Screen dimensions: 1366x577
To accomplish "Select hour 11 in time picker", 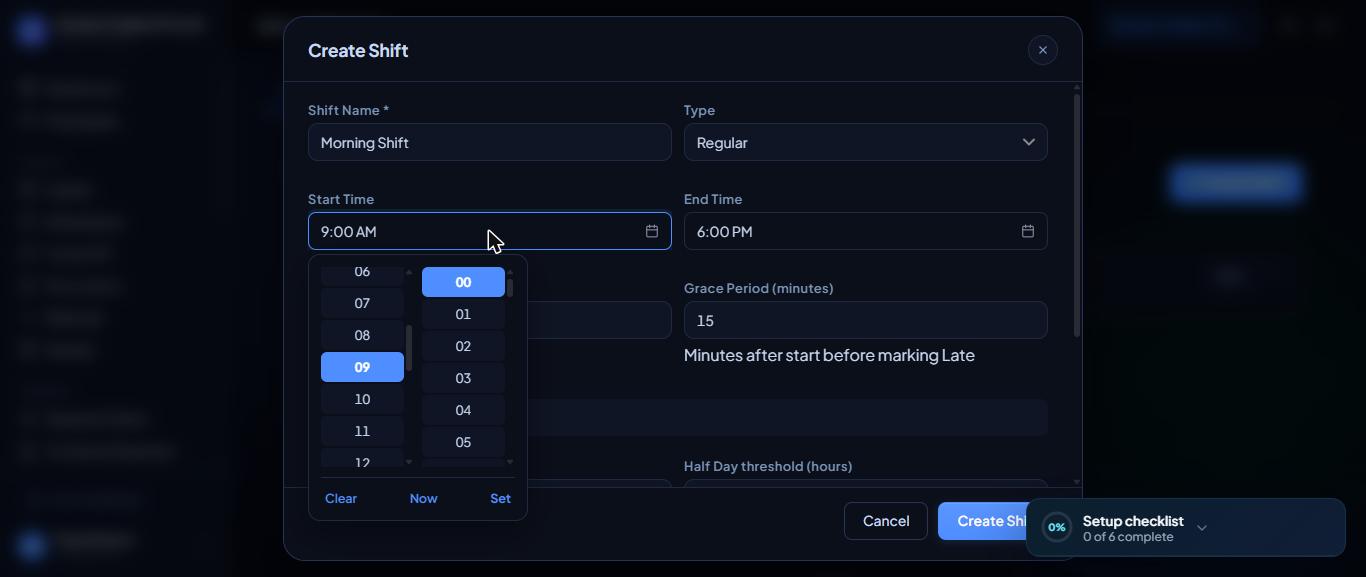I will click(x=362, y=431).
